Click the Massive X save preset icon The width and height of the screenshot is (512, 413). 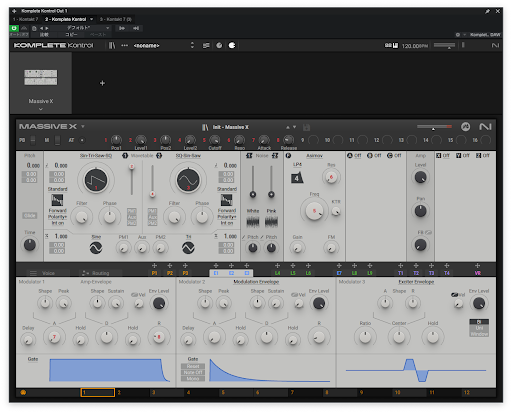tap(306, 127)
